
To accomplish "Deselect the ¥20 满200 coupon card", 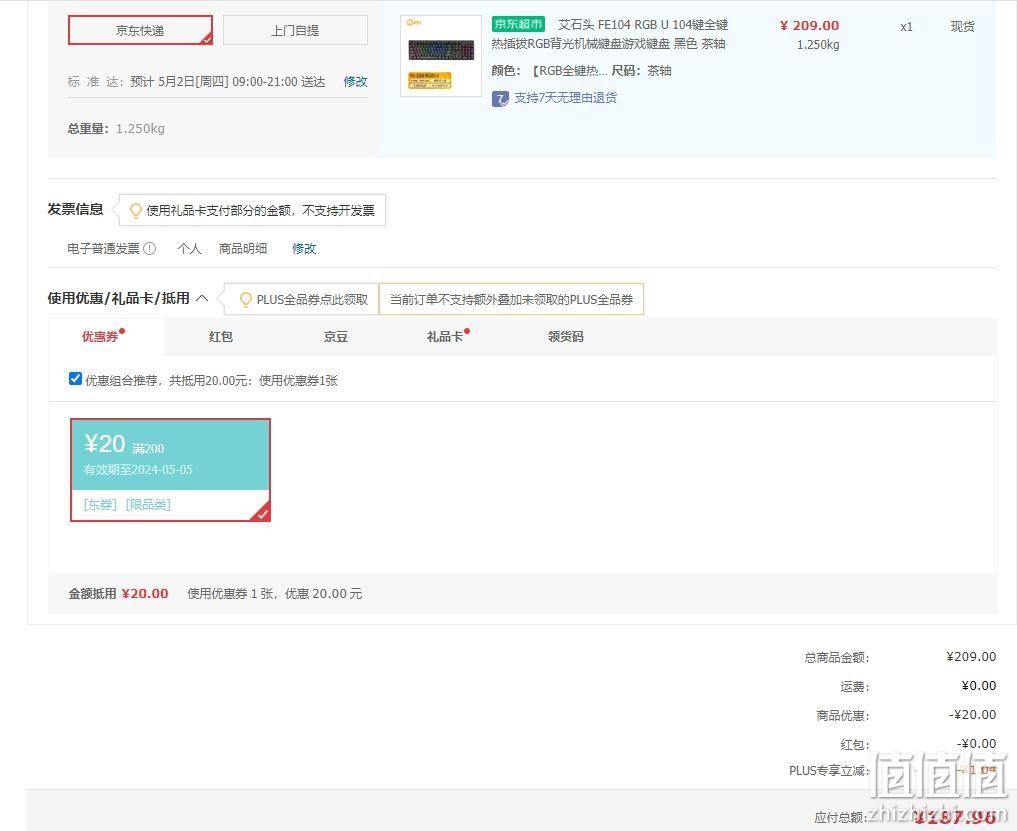I will coord(170,470).
